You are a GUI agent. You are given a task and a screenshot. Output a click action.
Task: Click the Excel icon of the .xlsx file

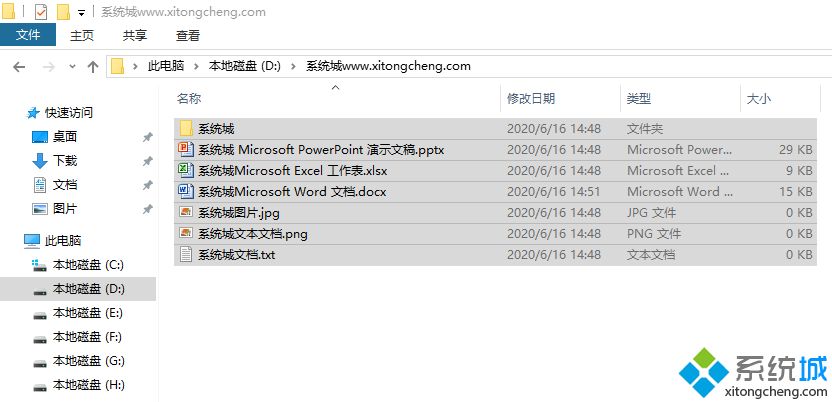click(x=186, y=170)
